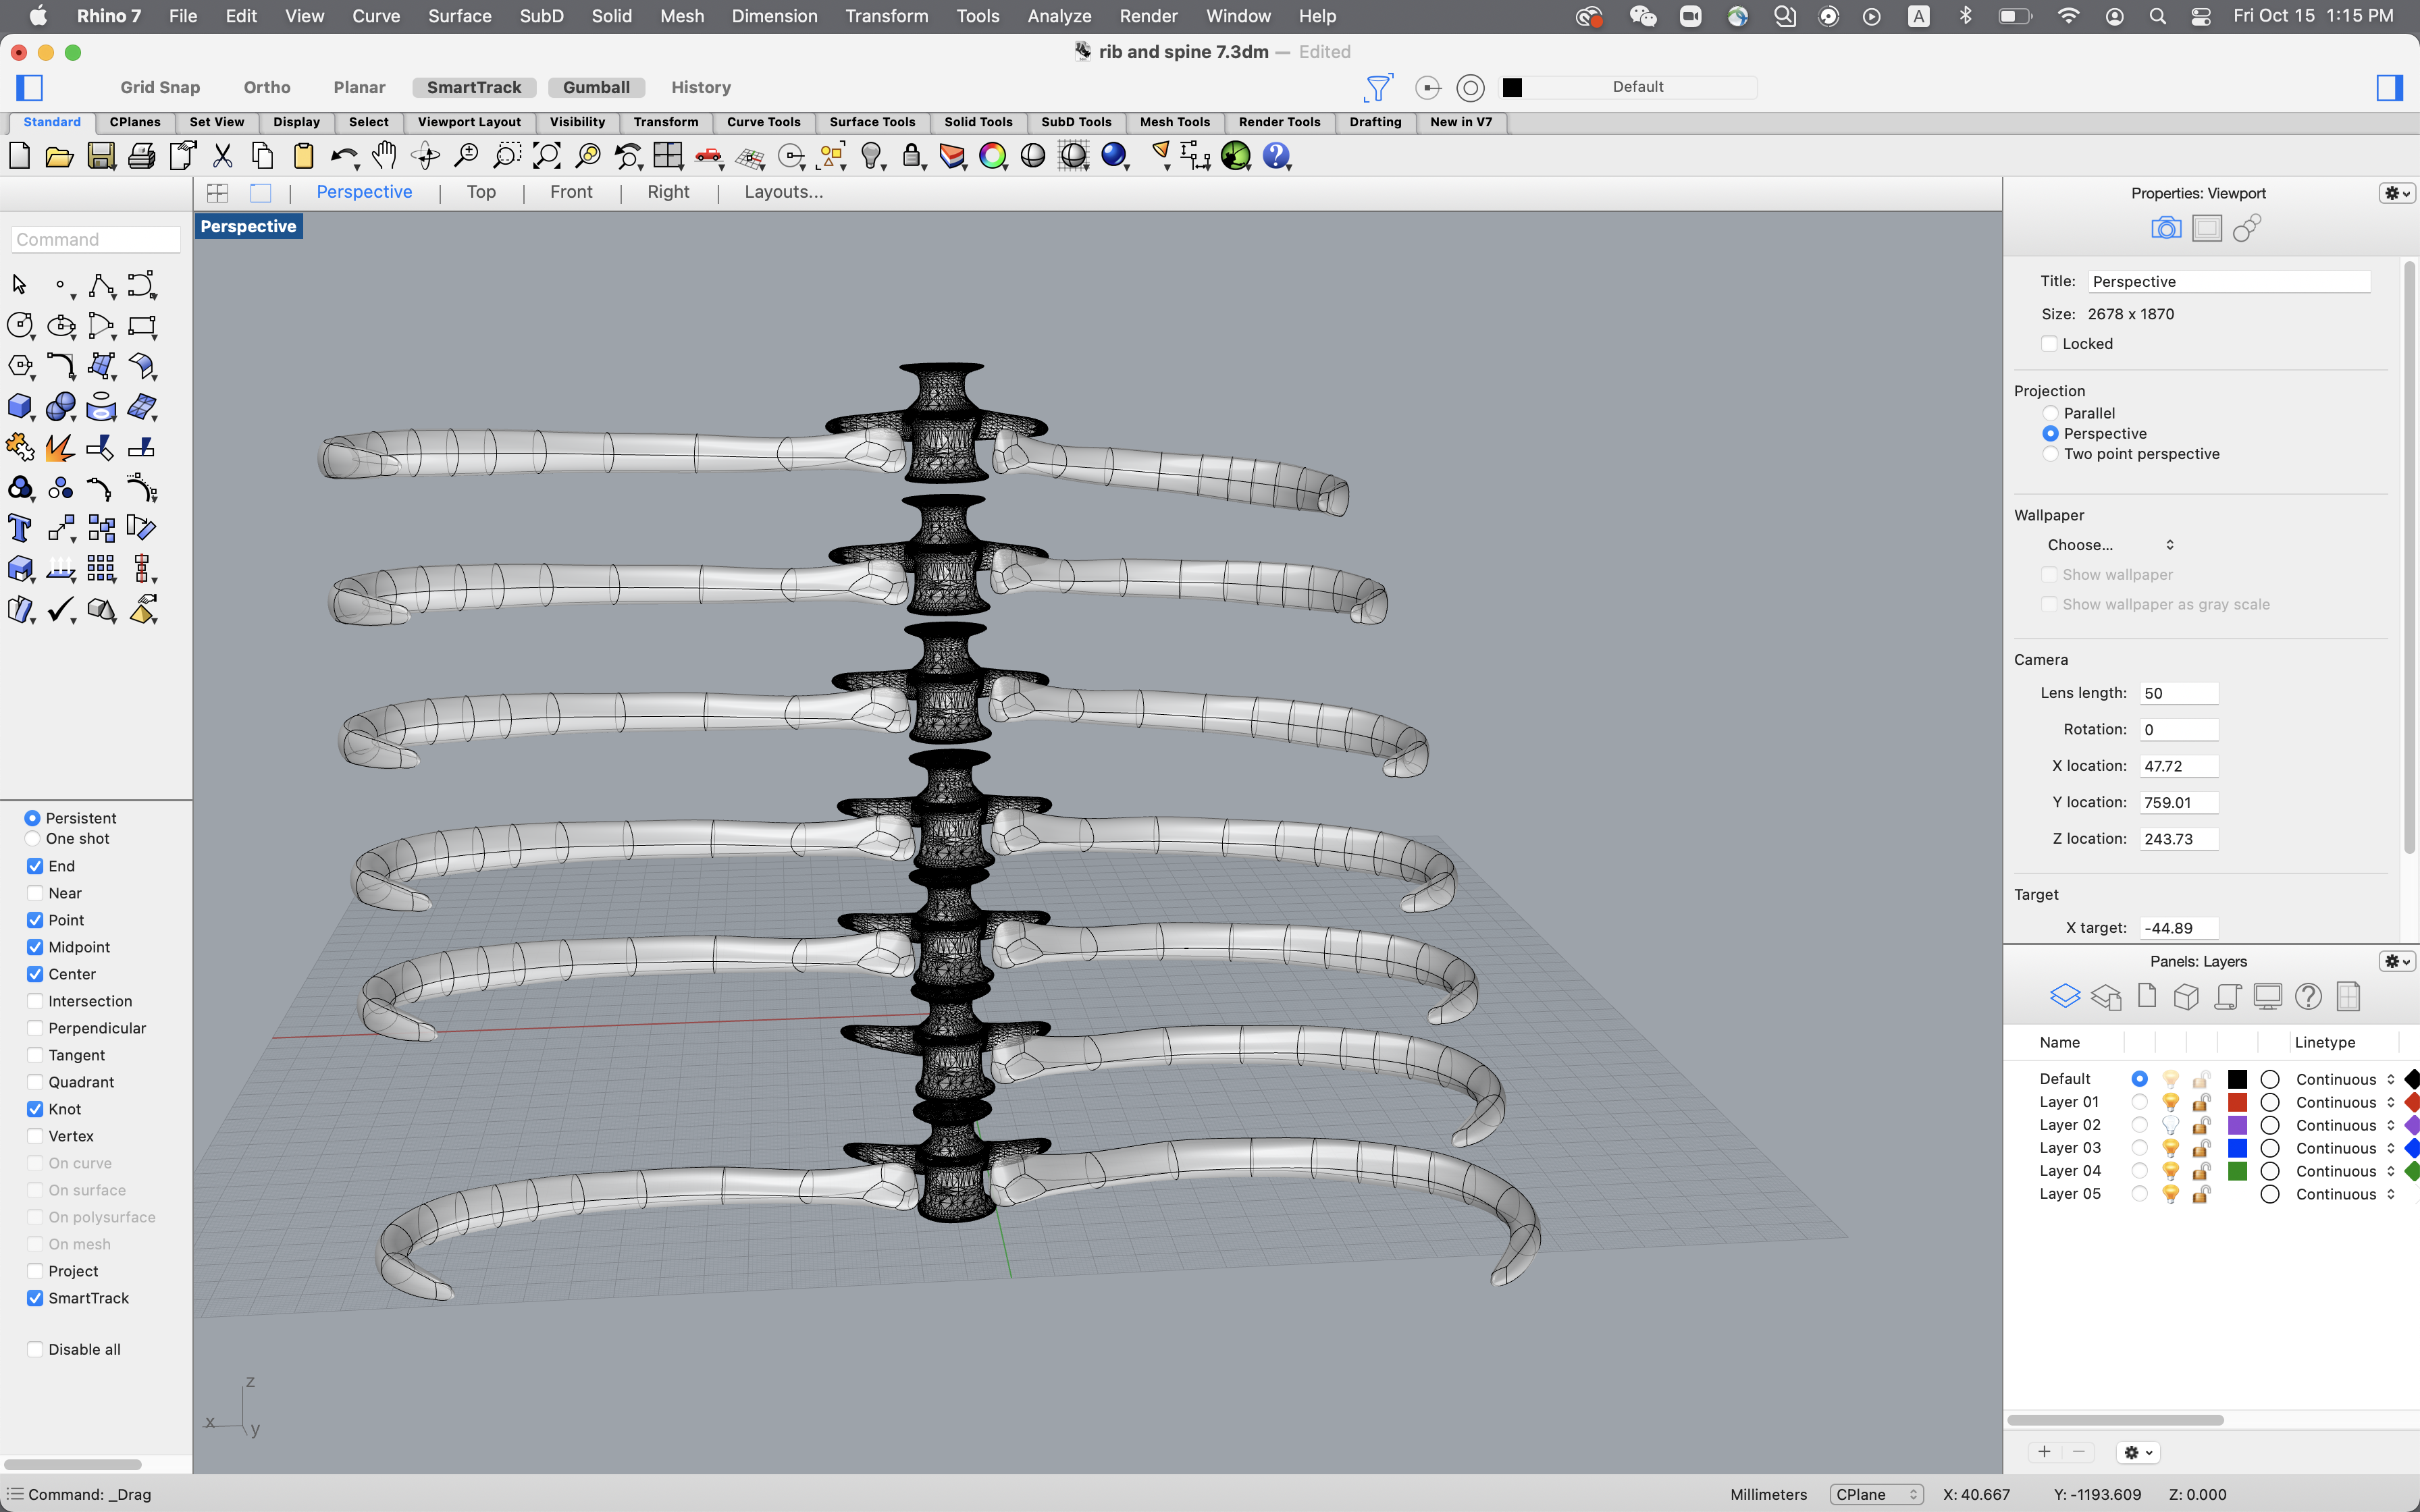Select Parallel projection

coord(2050,413)
